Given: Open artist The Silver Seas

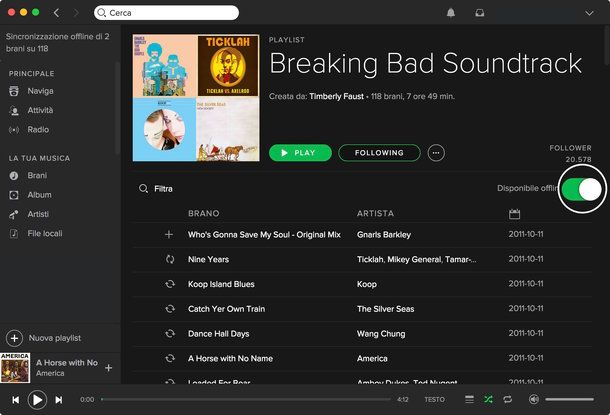Looking at the screenshot, I should tap(386, 309).
